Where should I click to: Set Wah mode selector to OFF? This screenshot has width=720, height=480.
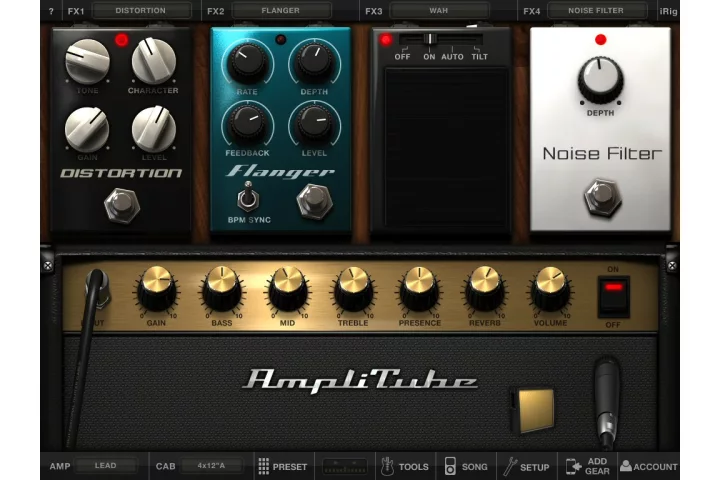402,56
